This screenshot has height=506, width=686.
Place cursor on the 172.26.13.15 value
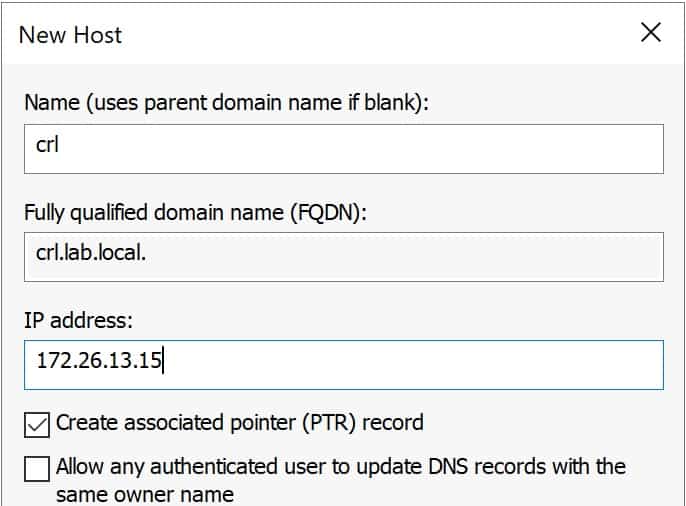tap(99, 360)
